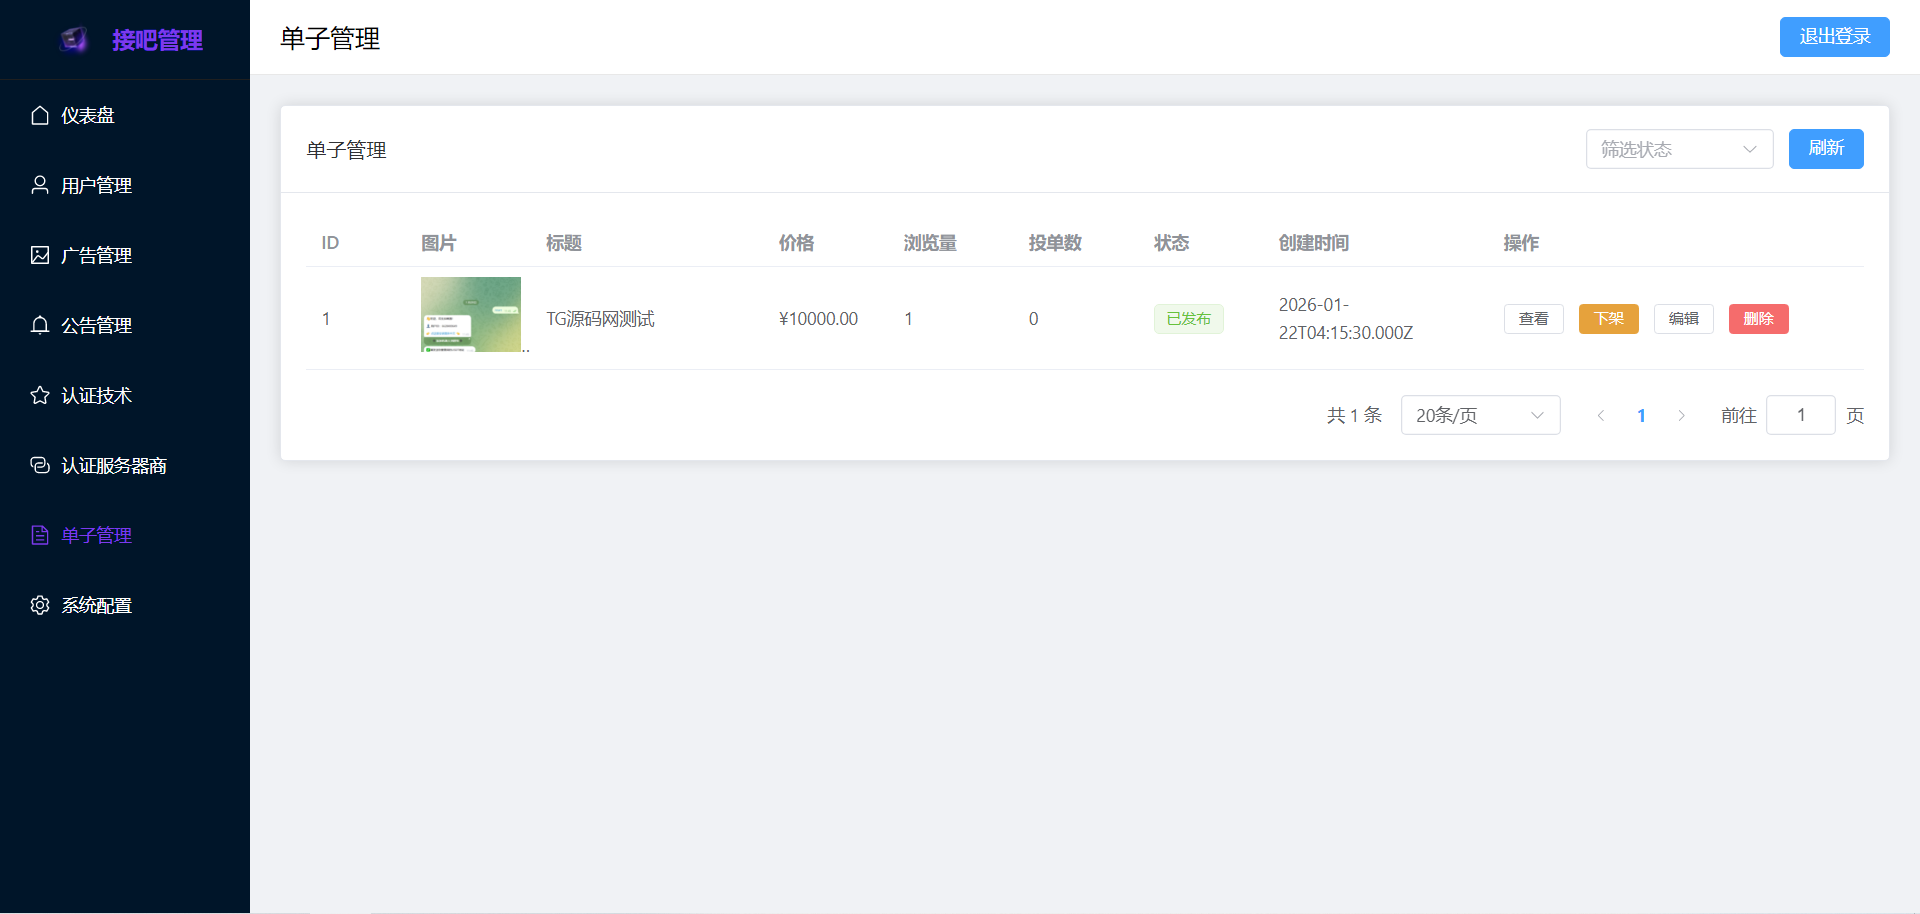Image resolution: width=1920 pixels, height=914 pixels.
Task: Go to next page with right chevron
Action: (x=1681, y=415)
